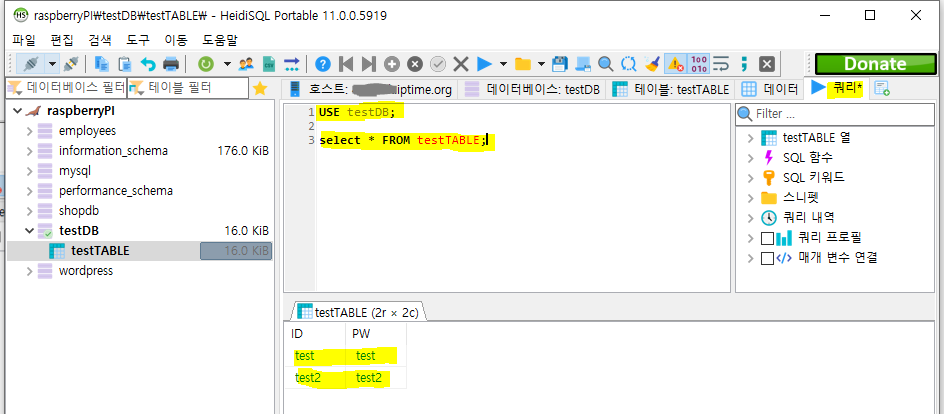Click the blue Help question icon
944x414 pixels.
pyautogui.click(x=323, y=63)
